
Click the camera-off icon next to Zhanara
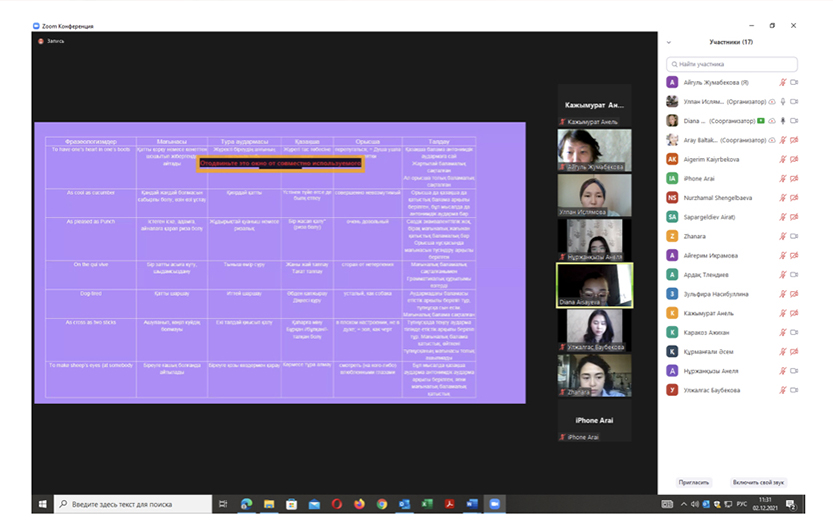coord(794,236)
